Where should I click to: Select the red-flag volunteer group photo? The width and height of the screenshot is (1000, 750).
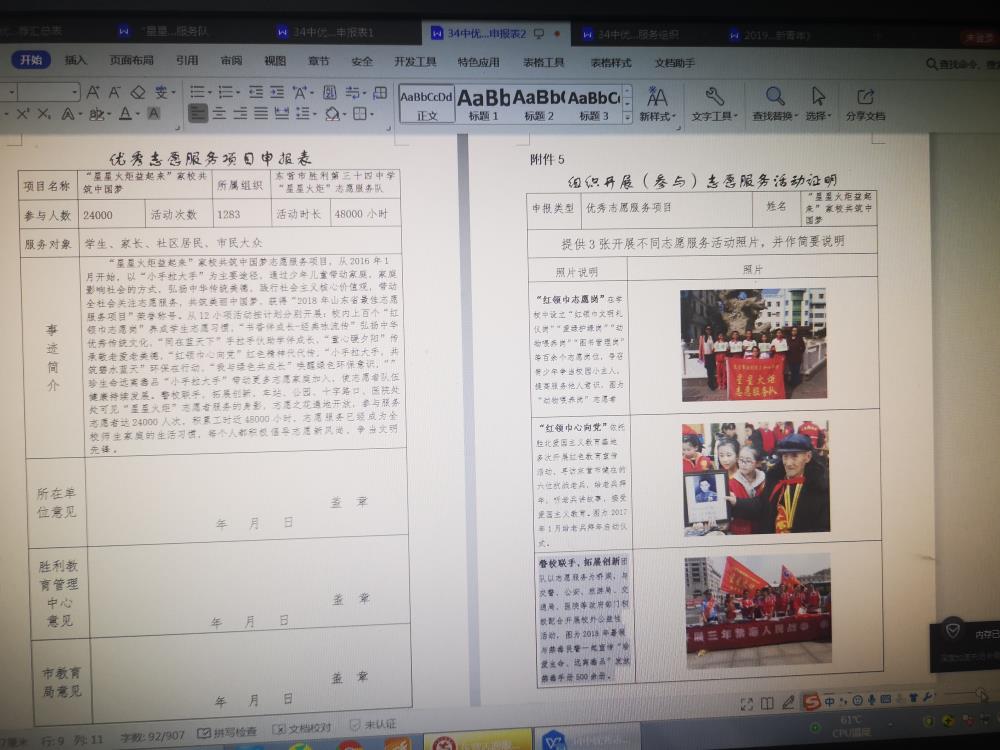754,344
